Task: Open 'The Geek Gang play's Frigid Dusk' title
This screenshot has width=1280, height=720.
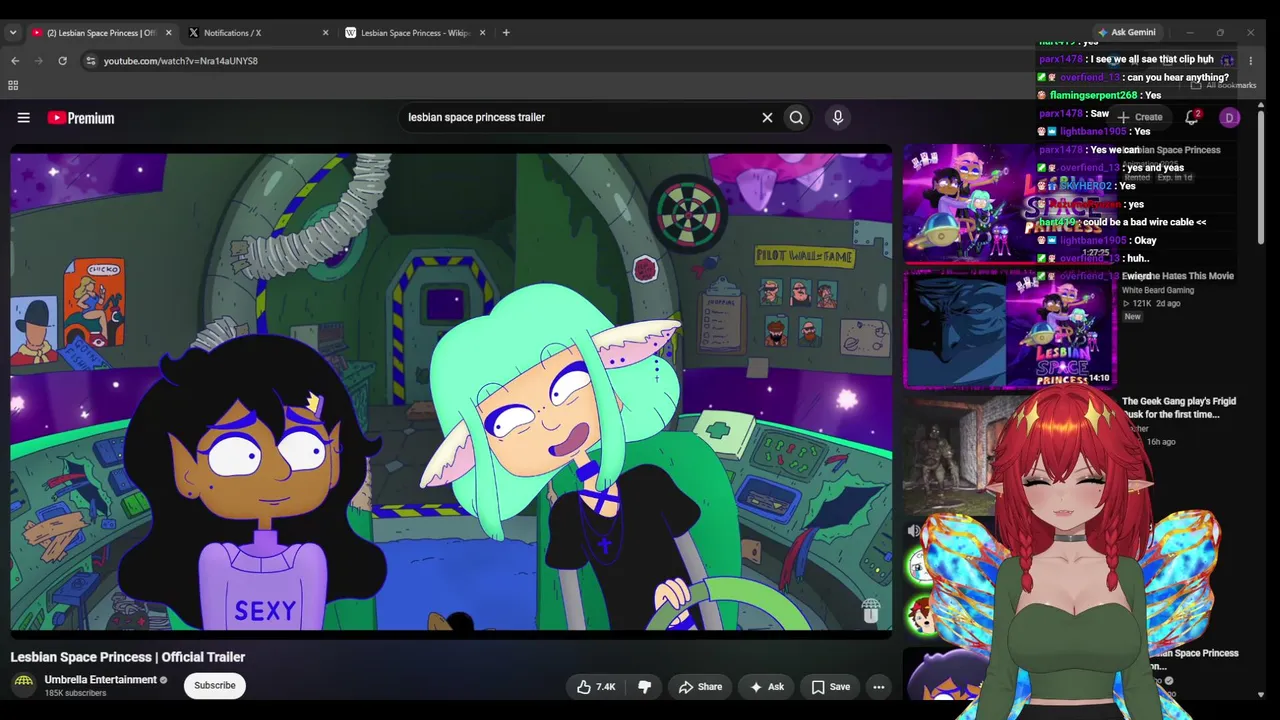Action: click(1179, 407)
